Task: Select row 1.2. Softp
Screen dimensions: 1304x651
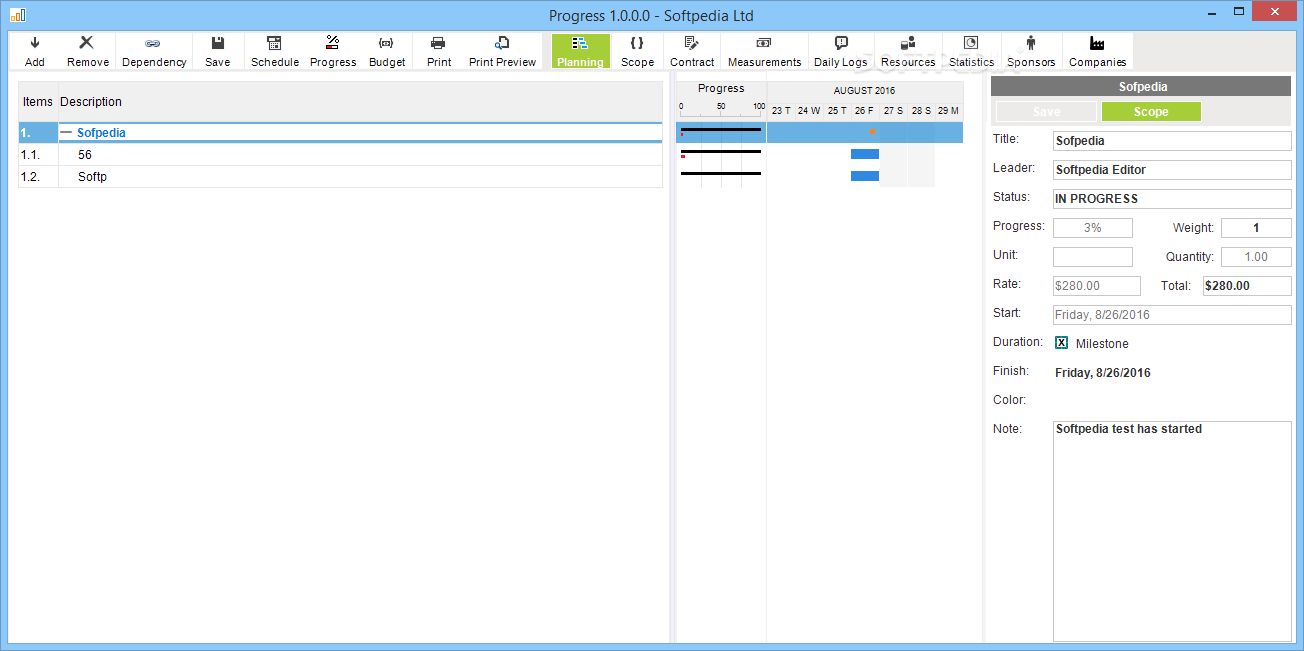Action: [x=340, y=177]
